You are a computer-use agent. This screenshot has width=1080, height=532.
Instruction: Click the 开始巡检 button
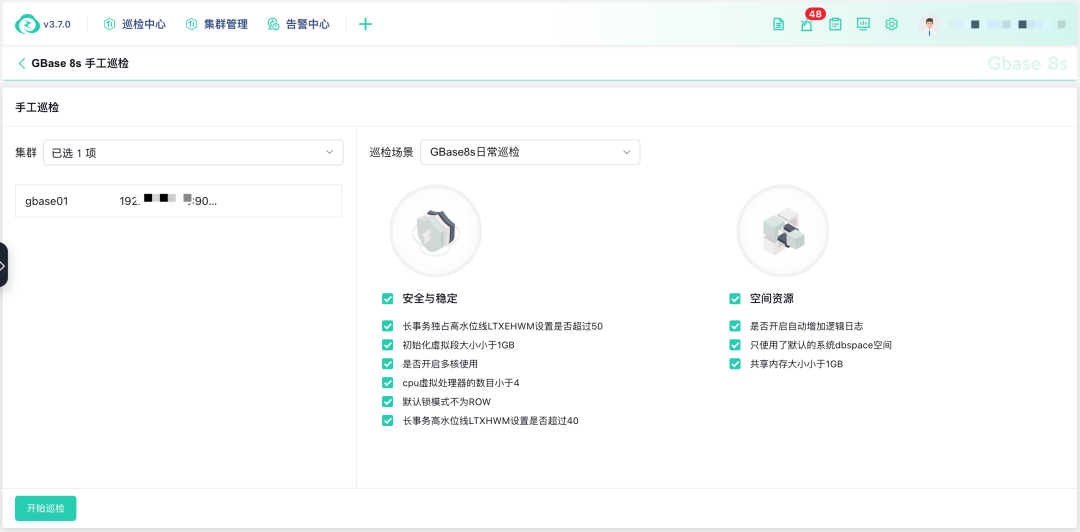(x=45, y=509)
